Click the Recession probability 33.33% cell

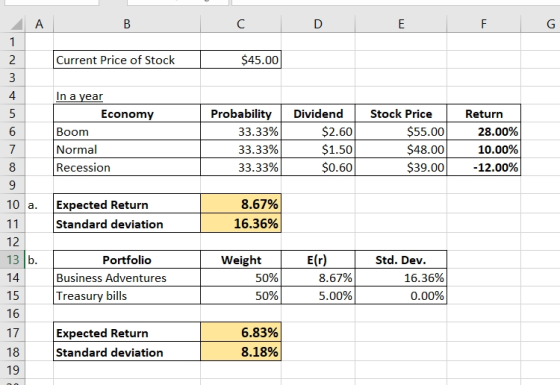pyautogui.click(x=241, y=167)
